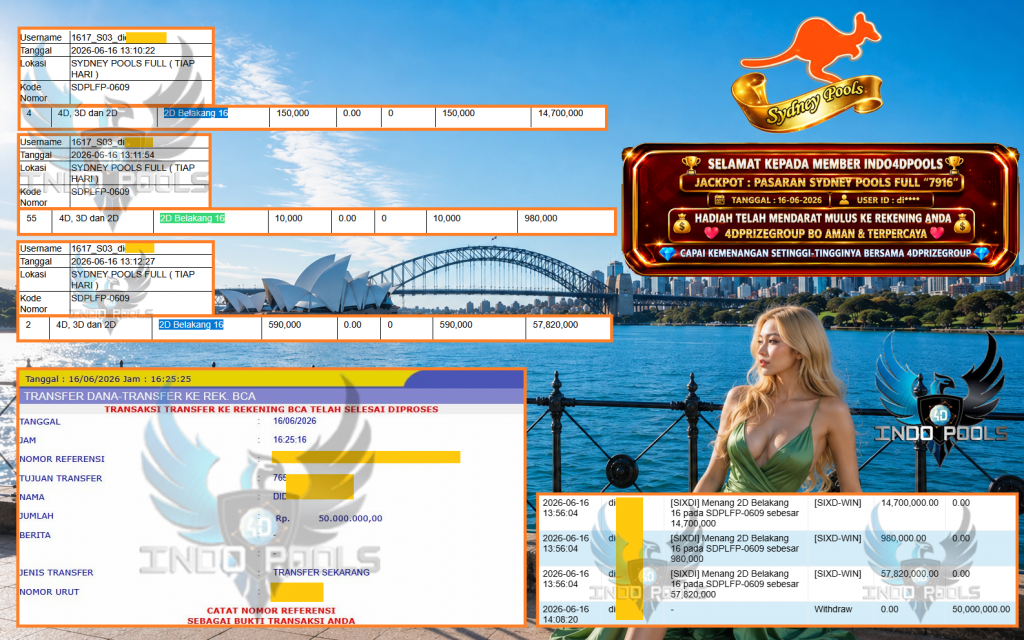
Task: Click the NOMOR URUT label
Action: click(x=49, y=592)
